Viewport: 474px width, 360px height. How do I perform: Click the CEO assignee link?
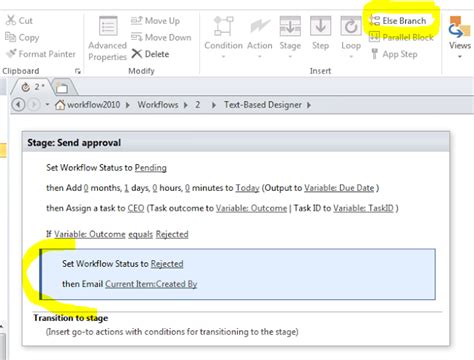136,208
